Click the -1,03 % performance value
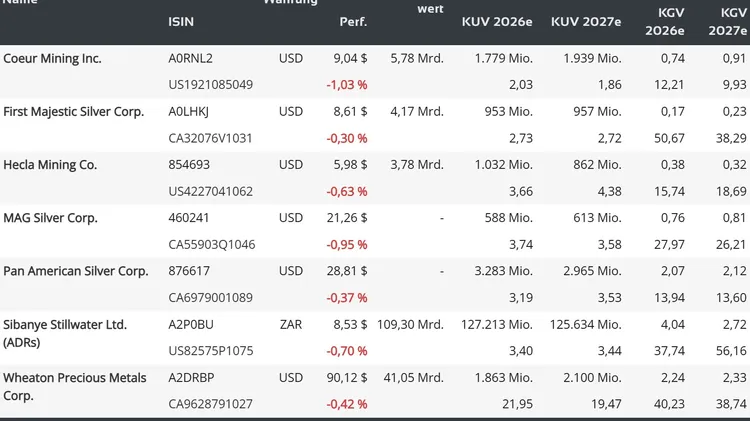The height and width of the screenshot is (421, 750). coord(347,85)
